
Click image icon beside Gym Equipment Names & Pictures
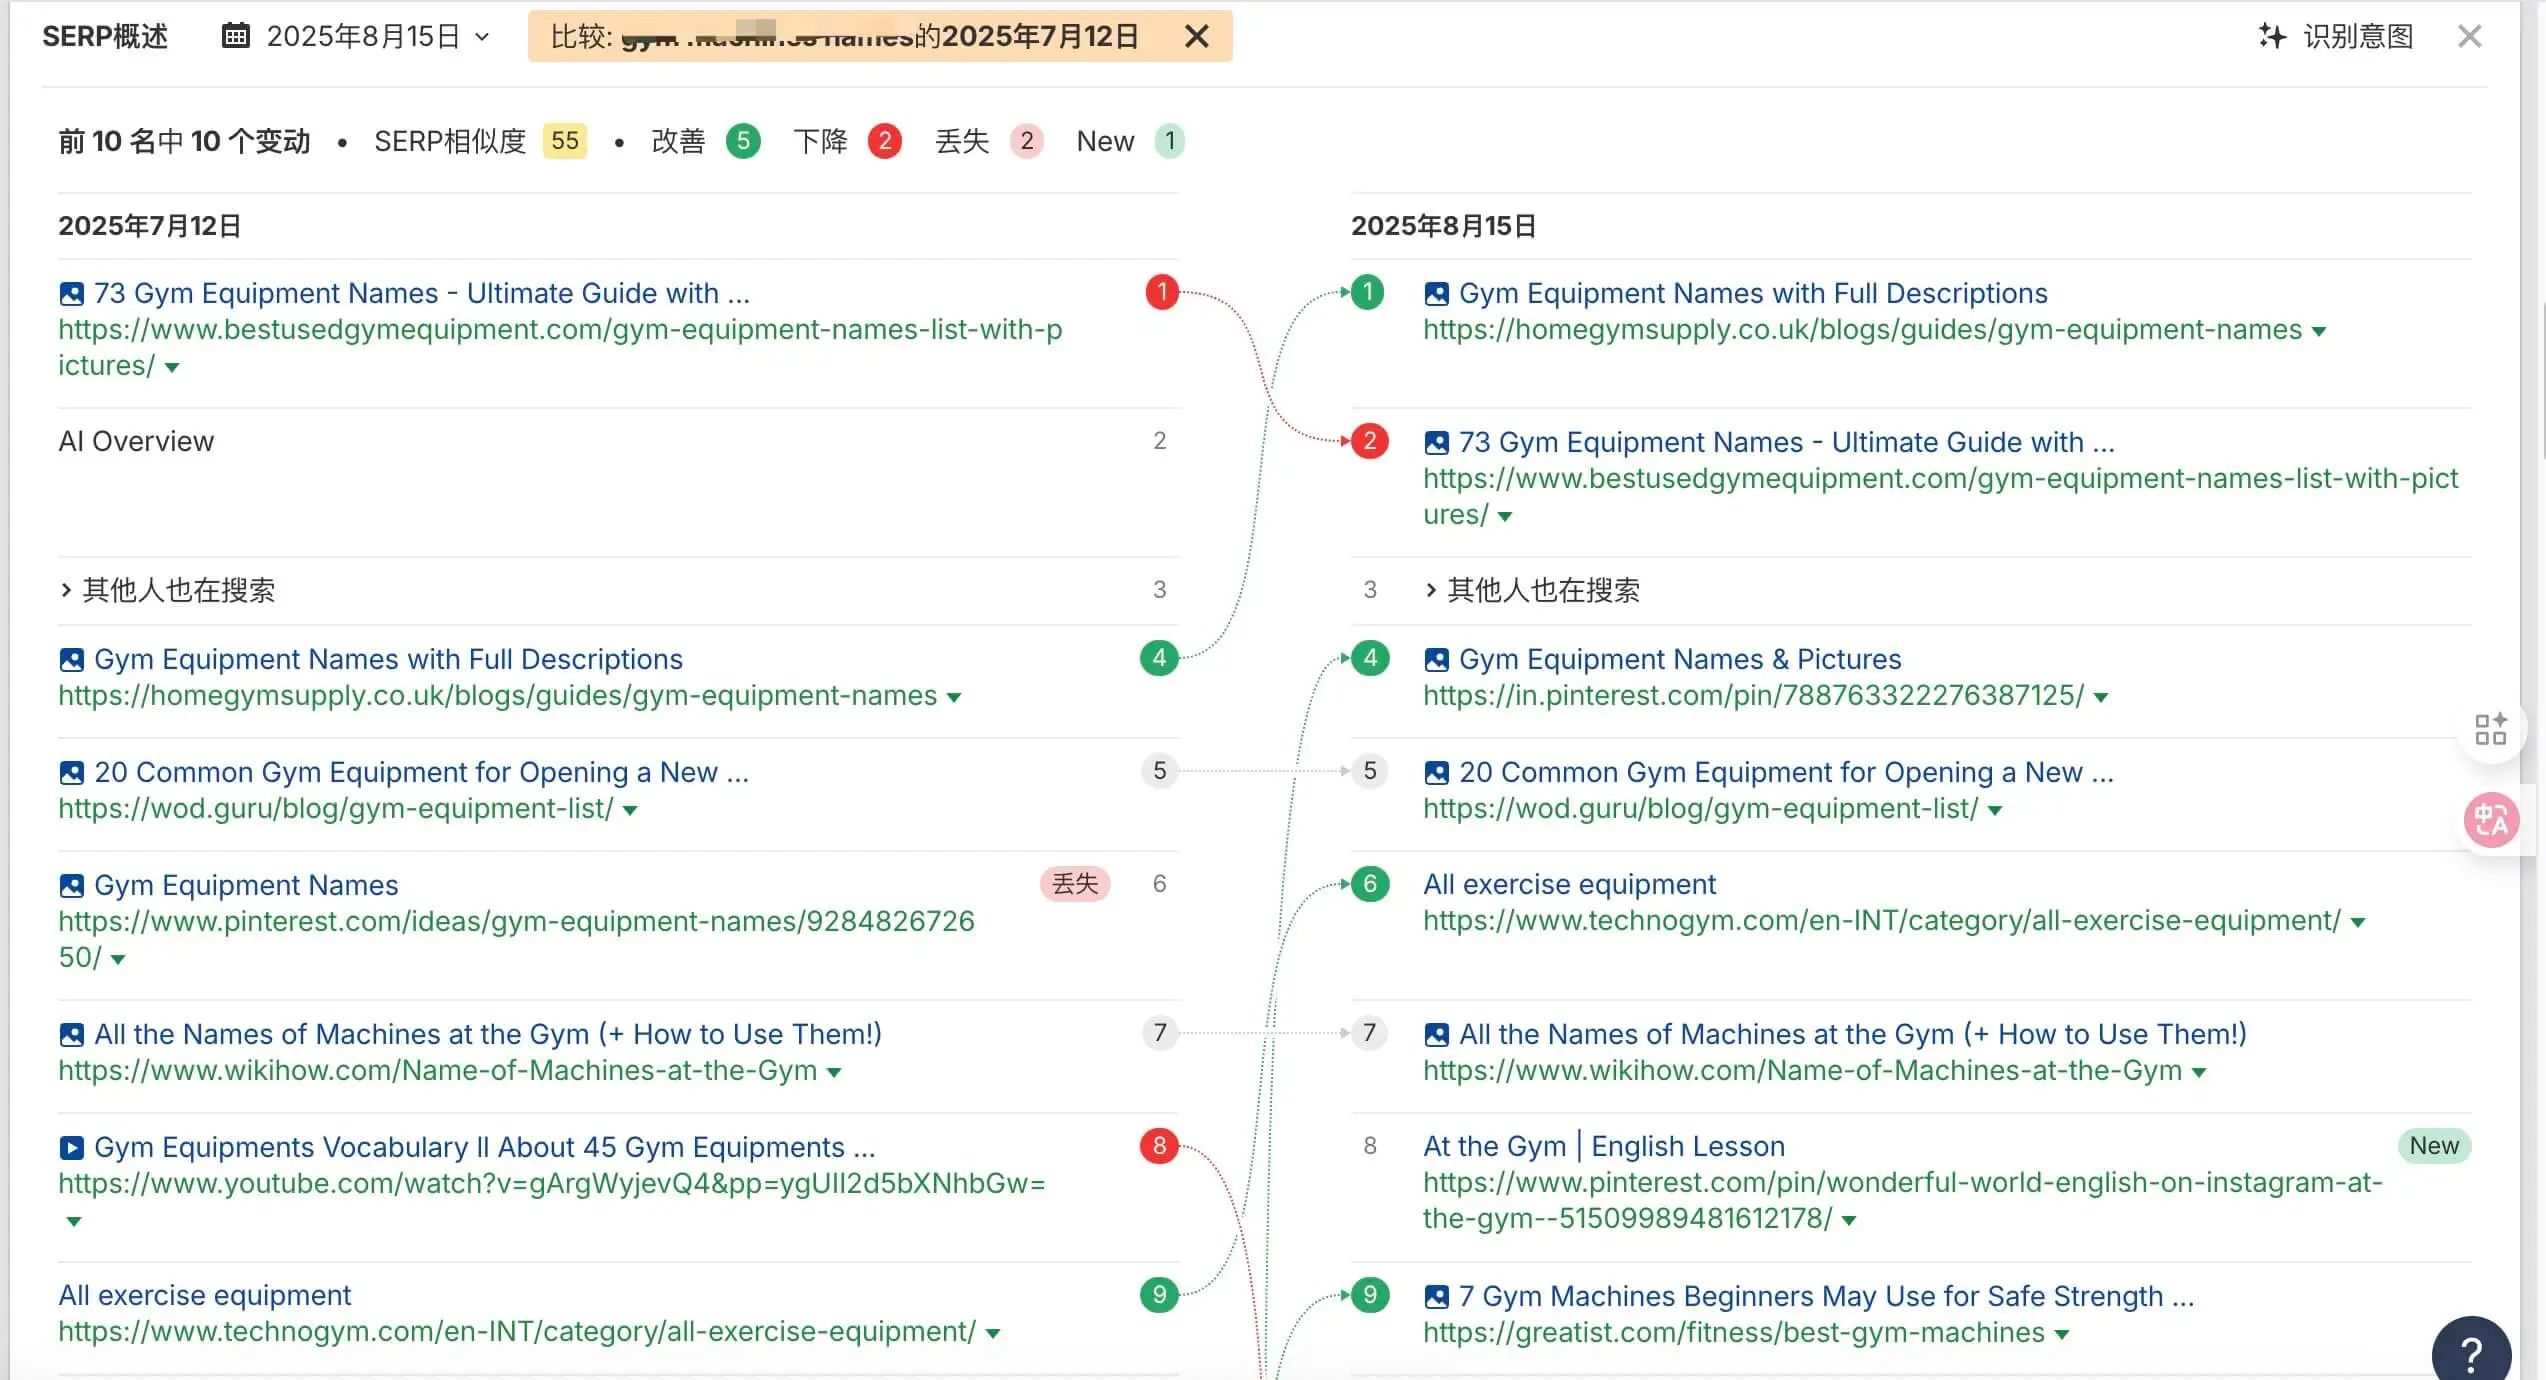(1437, 659)
